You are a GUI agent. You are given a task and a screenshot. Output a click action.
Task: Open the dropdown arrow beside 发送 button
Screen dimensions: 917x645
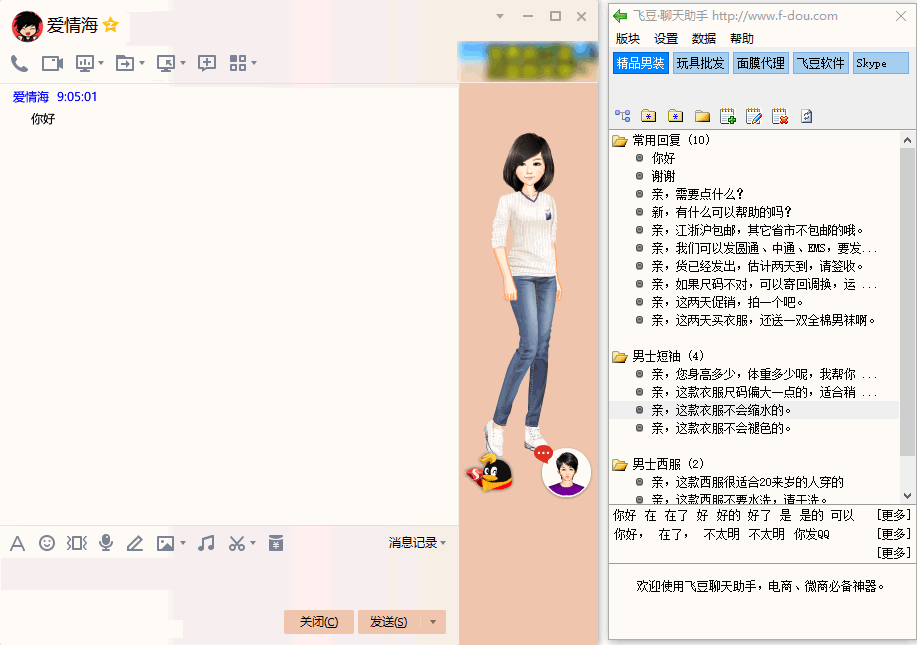[x=433, y=622]
